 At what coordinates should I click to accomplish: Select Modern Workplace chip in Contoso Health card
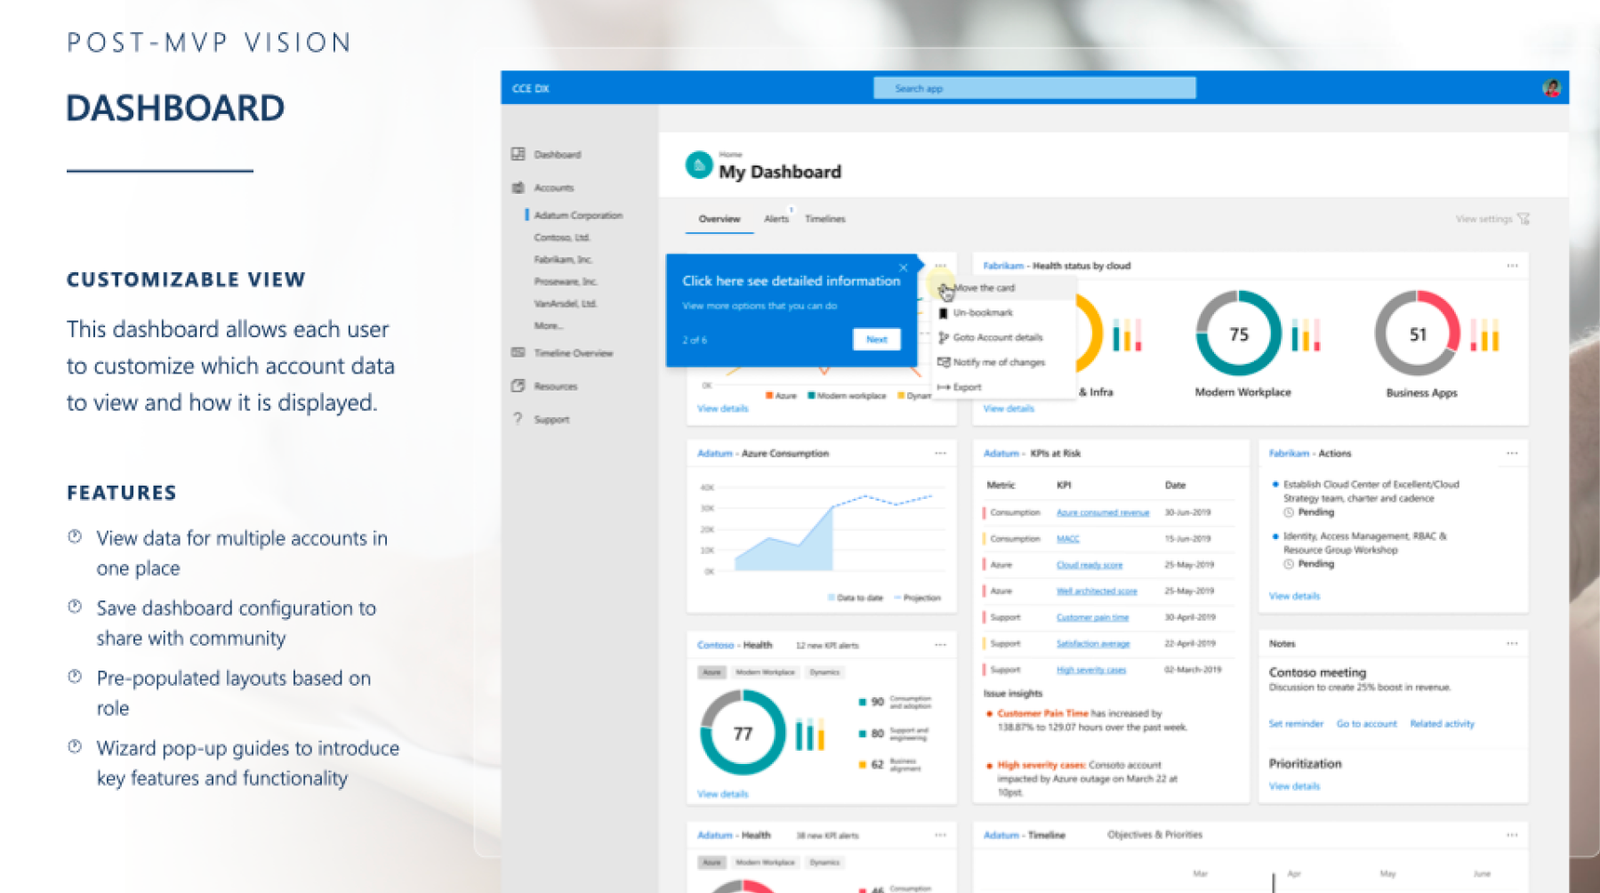(765, 672)
